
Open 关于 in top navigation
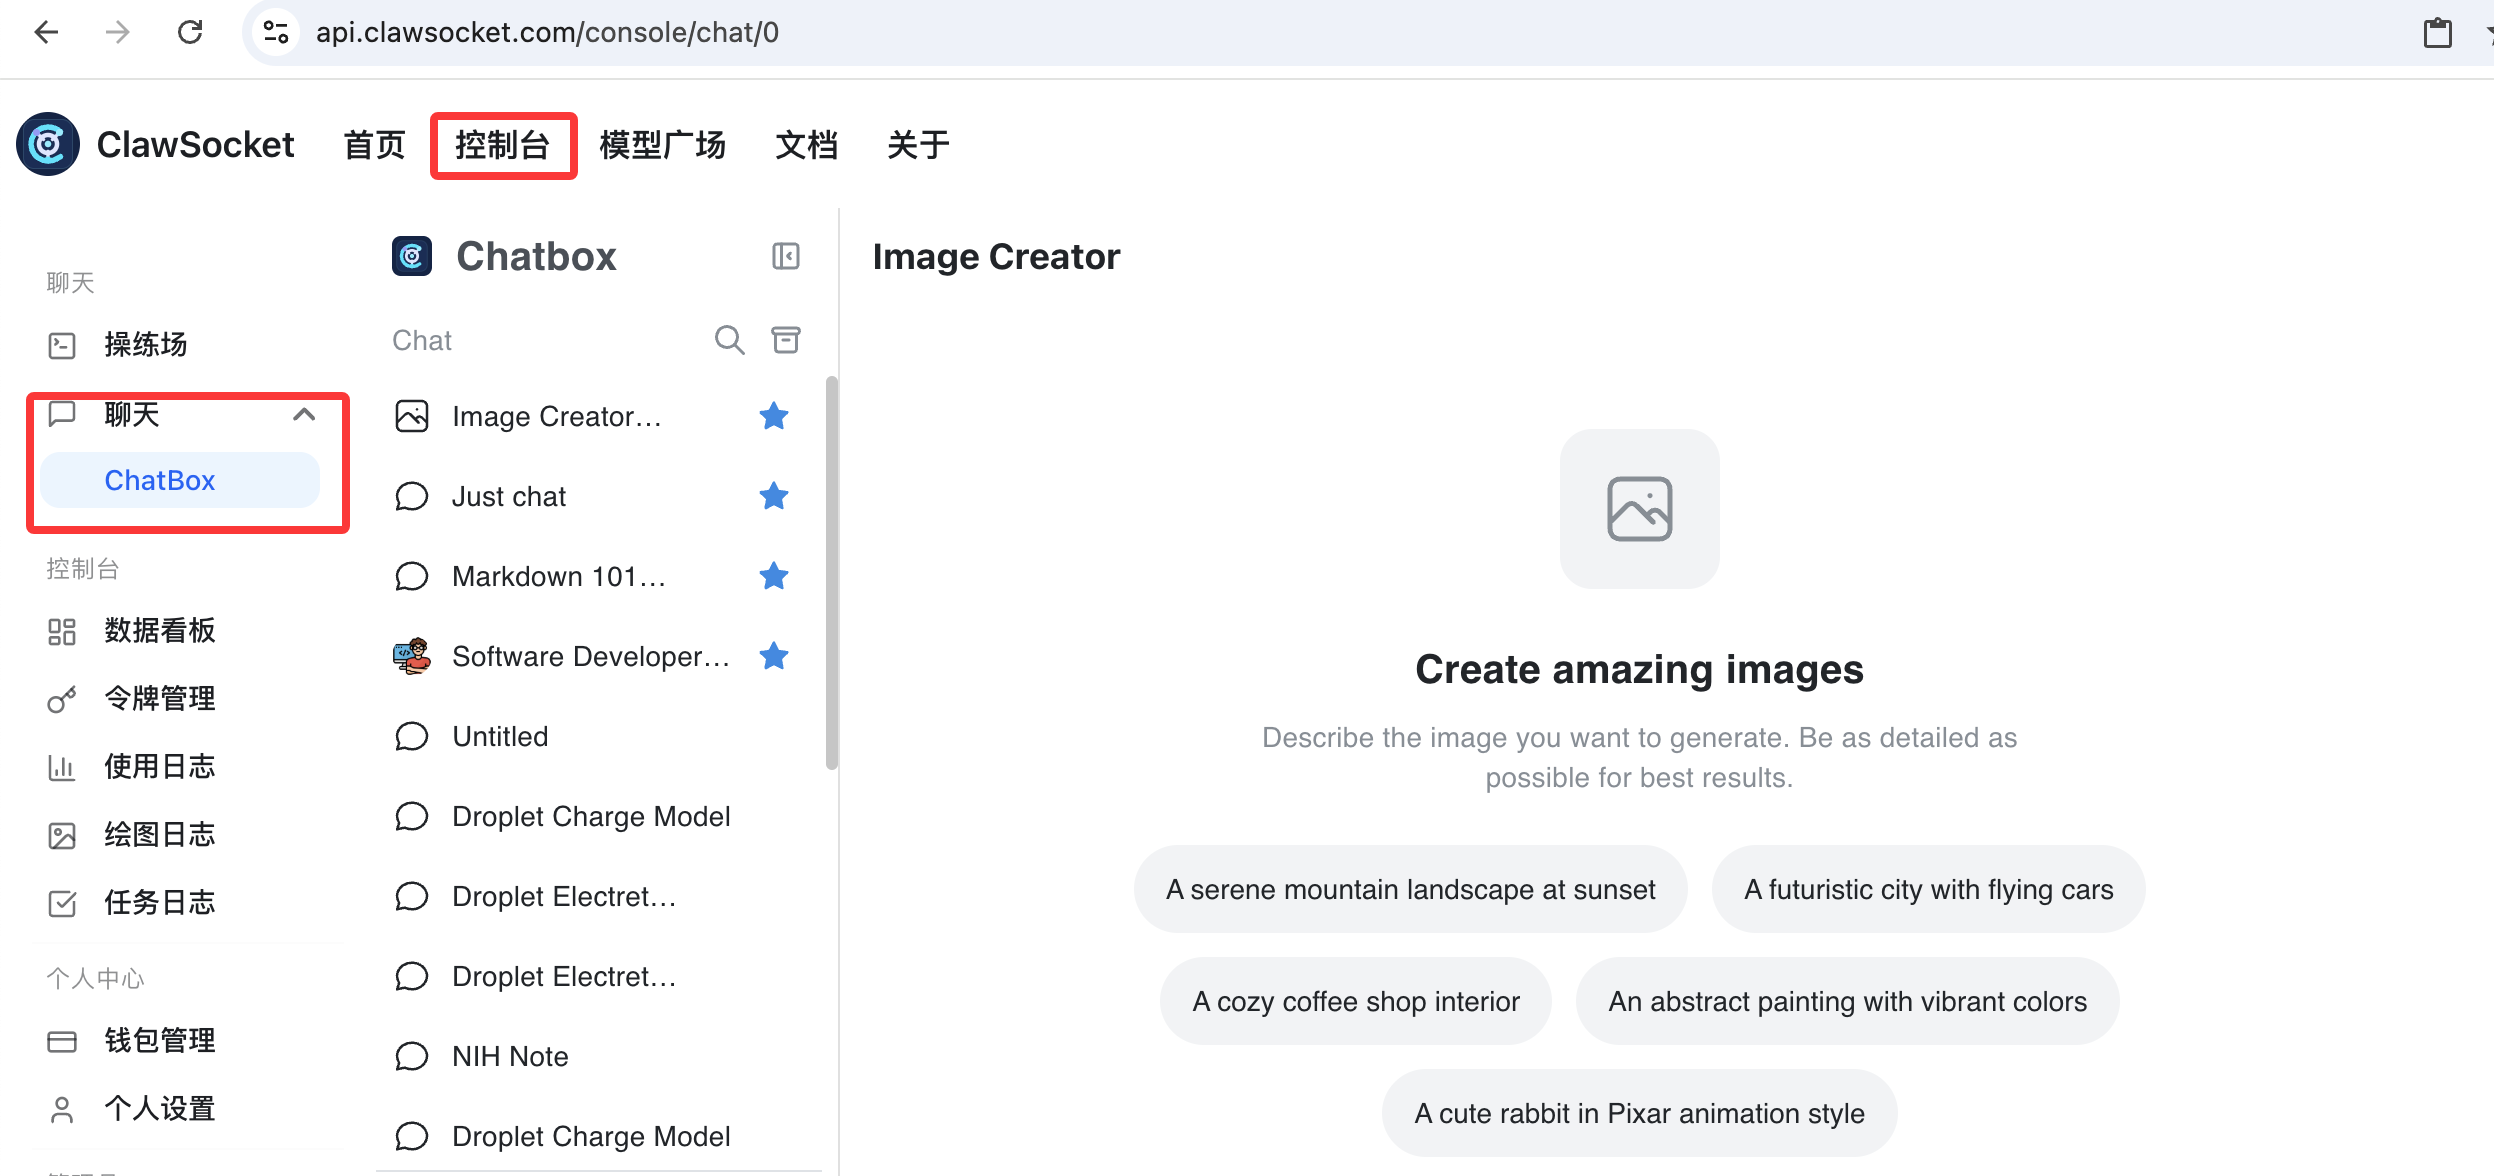(918, 145)
